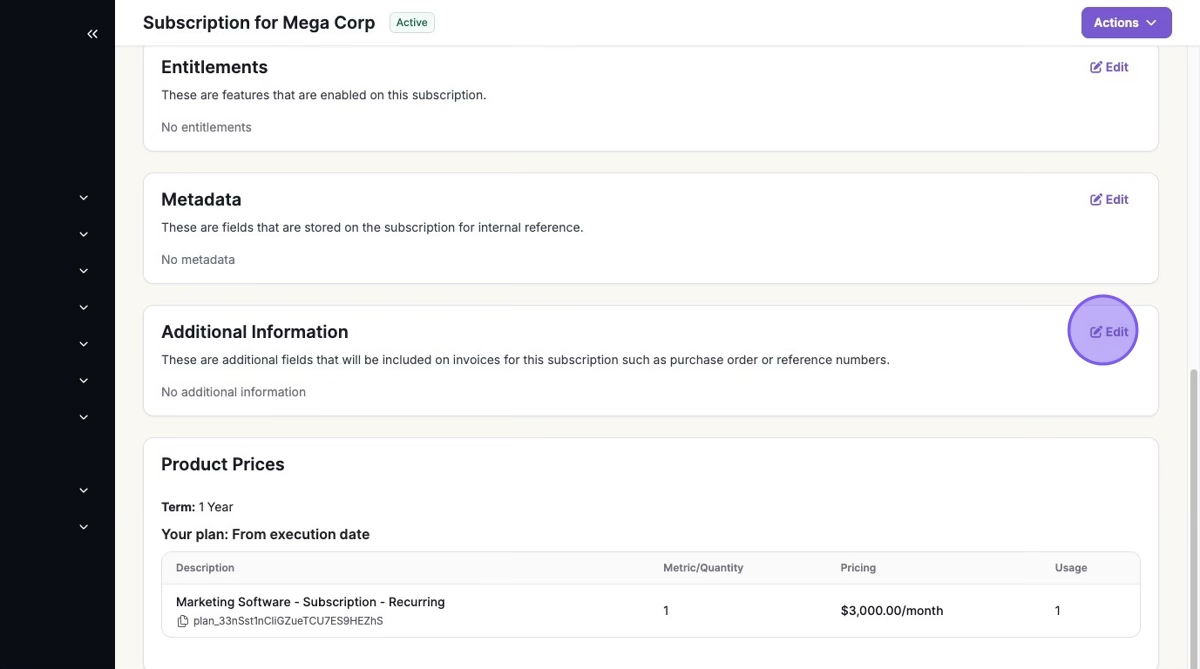Click the pencil Edit icon for Metadata
The height and width of the screenshot is (669, 1200).
coord(1096,200)
